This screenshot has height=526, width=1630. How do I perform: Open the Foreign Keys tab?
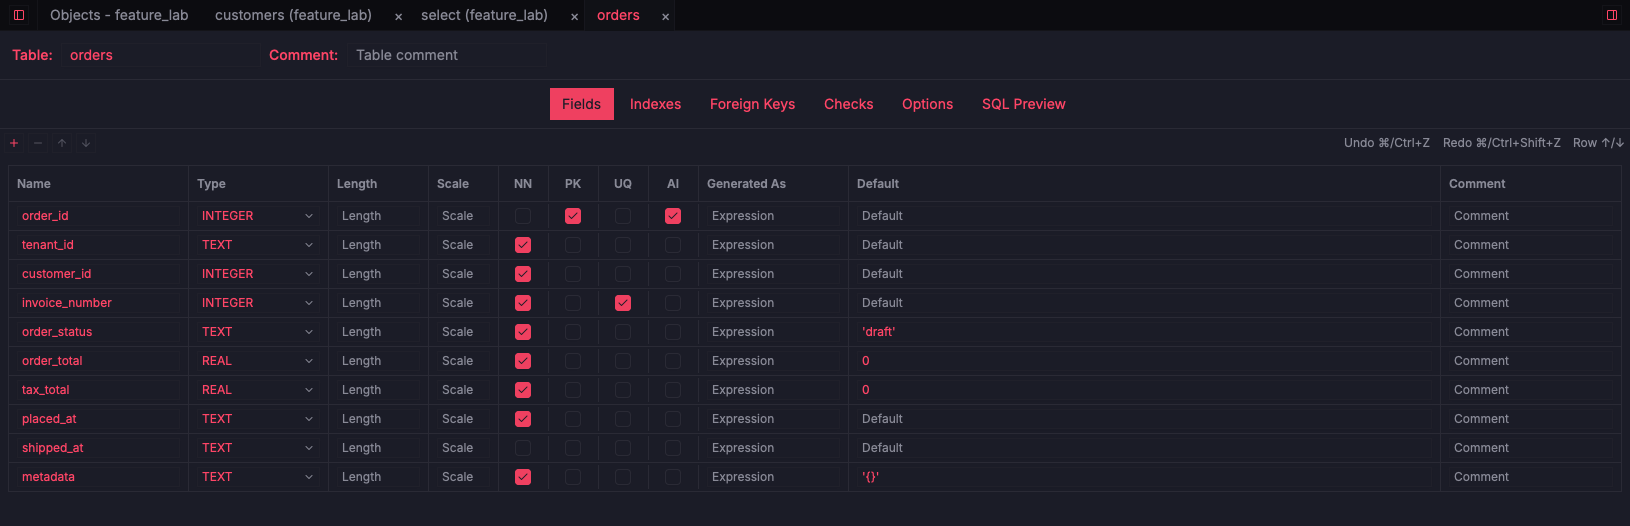tap(752, 104)
